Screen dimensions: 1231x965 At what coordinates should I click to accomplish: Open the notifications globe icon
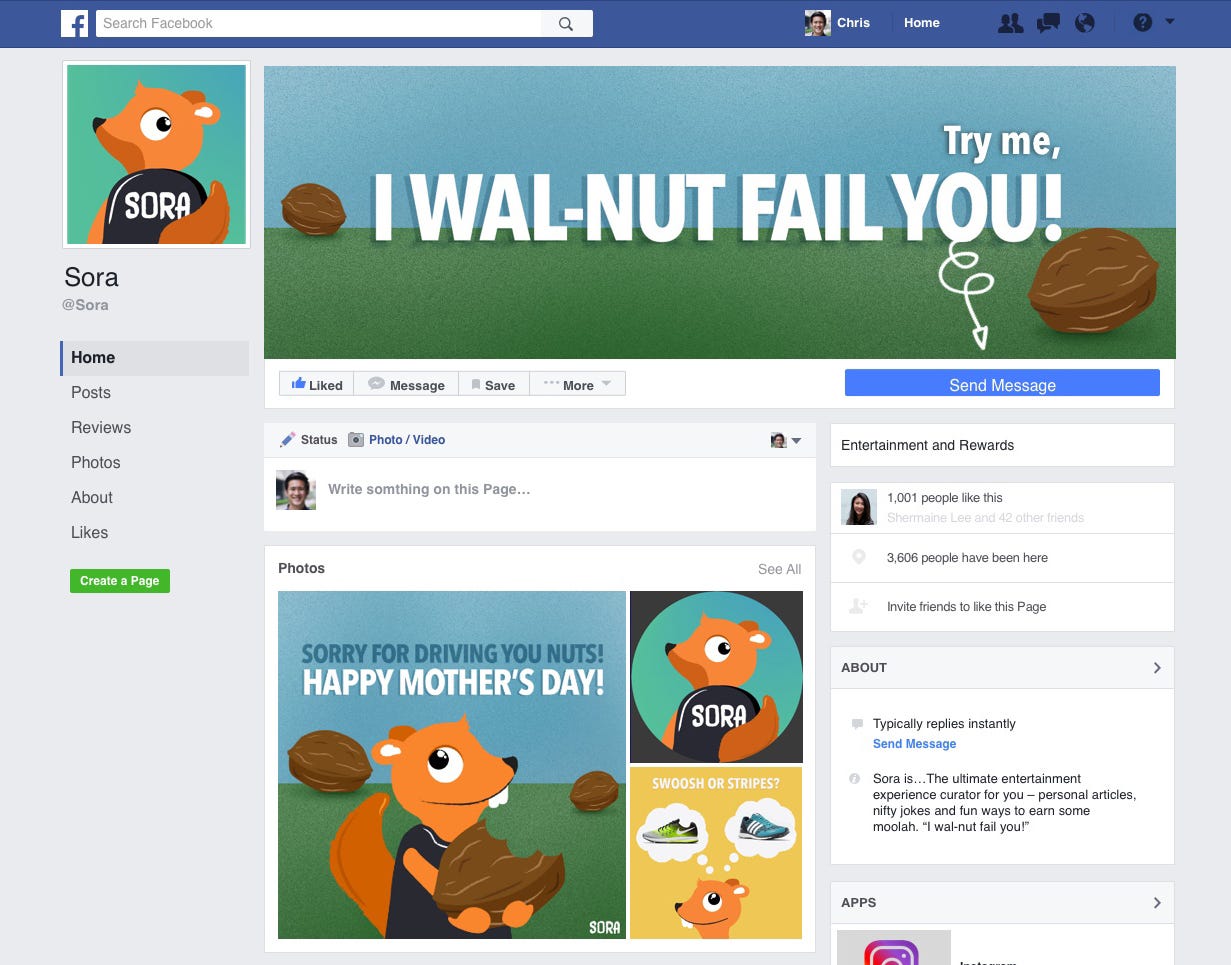[1085, 23]
